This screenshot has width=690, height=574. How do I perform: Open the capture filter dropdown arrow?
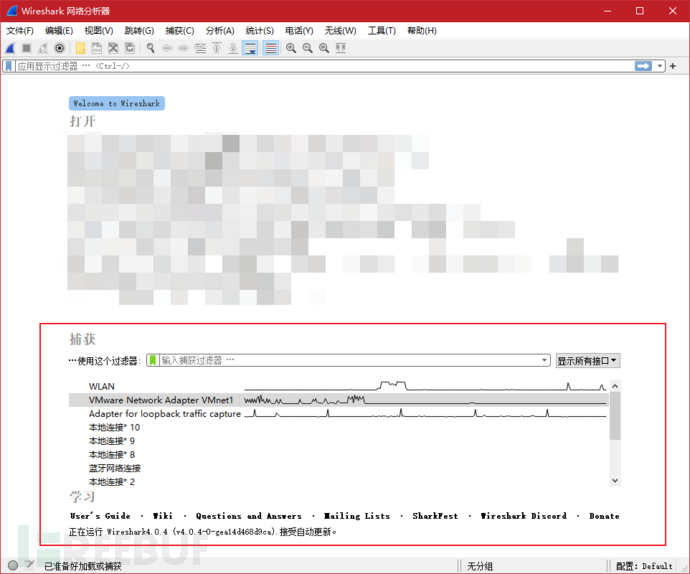545,361
